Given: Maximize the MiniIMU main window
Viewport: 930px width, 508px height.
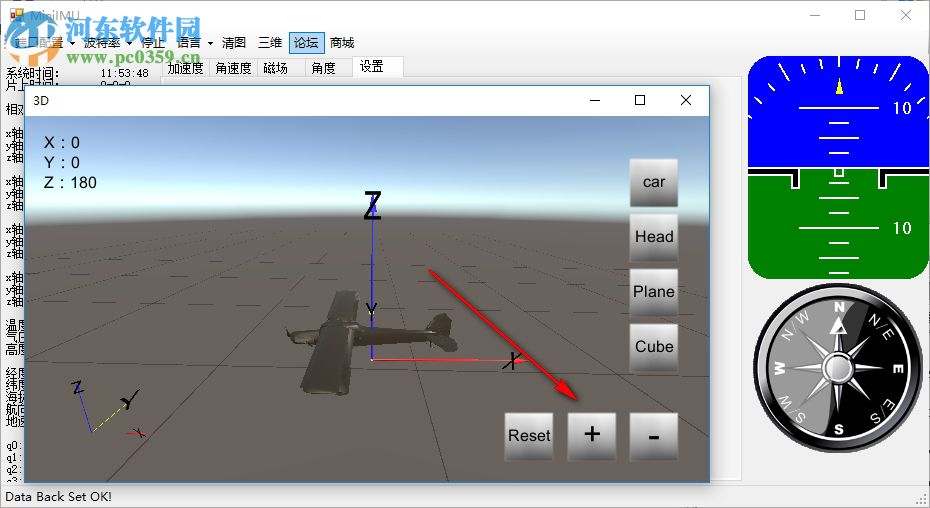Looking at the screenshot, I should (x=860, y=15).
